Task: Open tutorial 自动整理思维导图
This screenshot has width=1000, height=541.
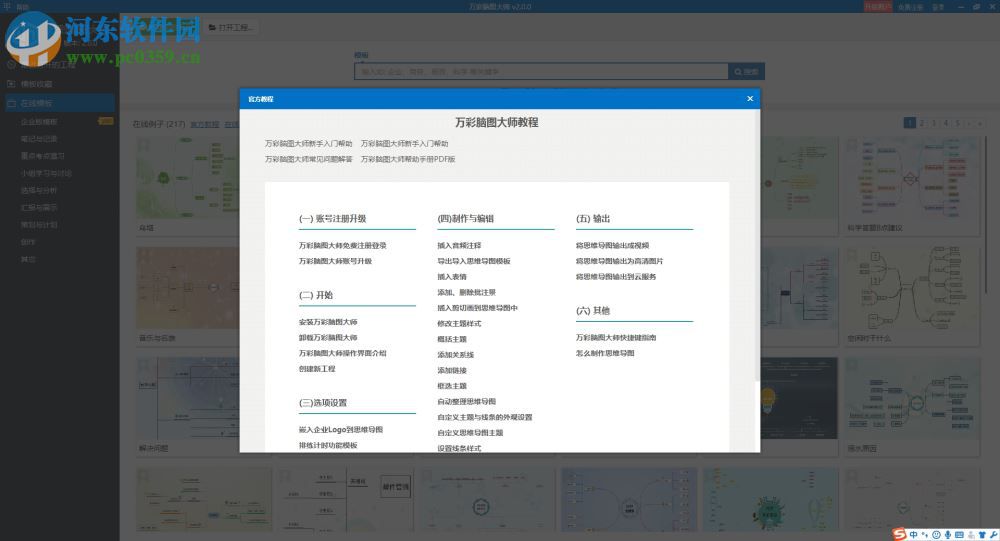Action: point(466,401)
